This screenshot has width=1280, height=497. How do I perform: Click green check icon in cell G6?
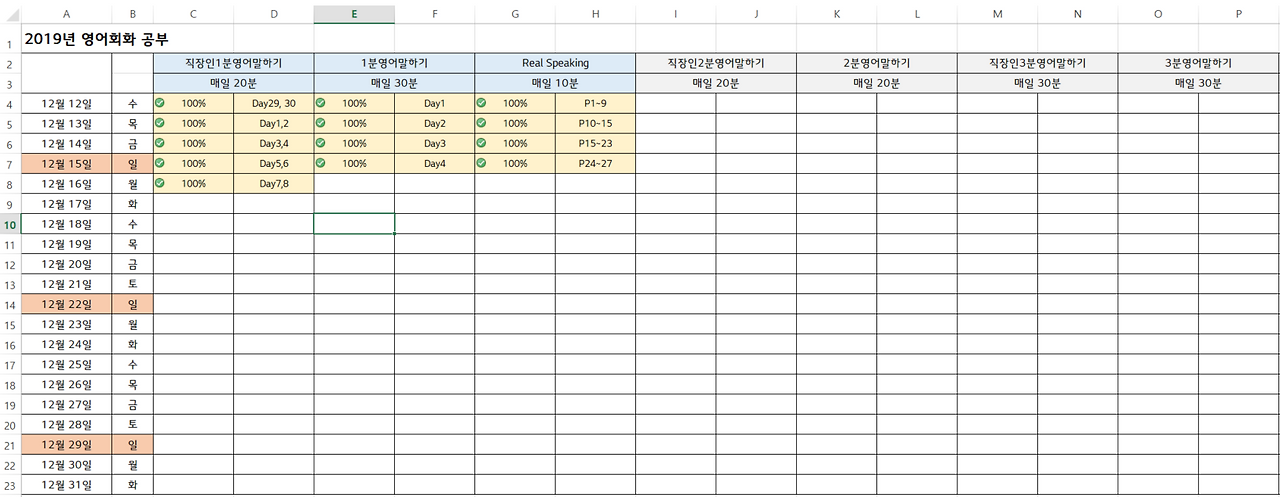pos(481,143)
